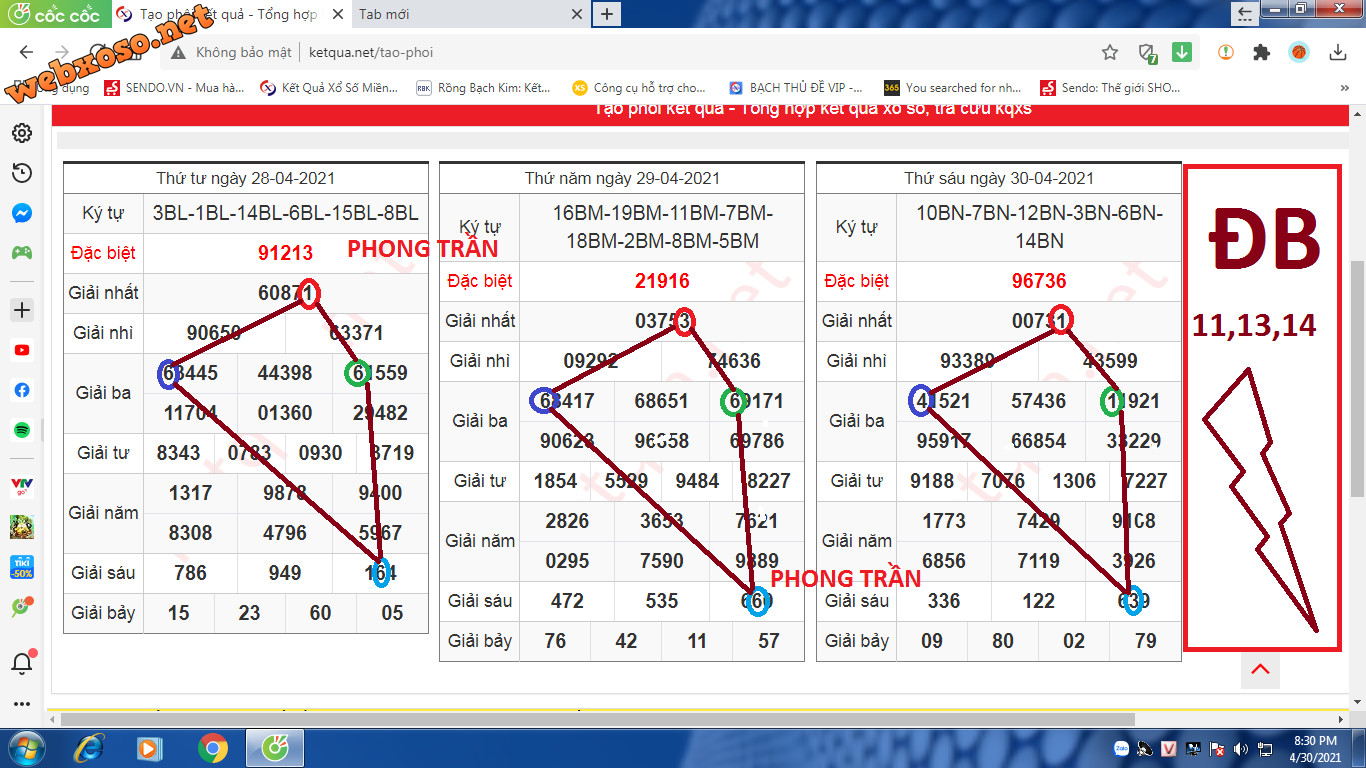This screenshot has height=770, width=1366.
Task: Open the SENDO.VN bookmark
Action: coord(174,88)
